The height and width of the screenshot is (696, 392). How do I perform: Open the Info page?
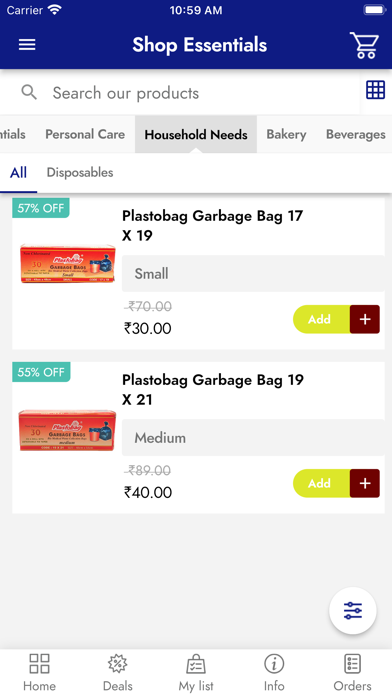274,672
